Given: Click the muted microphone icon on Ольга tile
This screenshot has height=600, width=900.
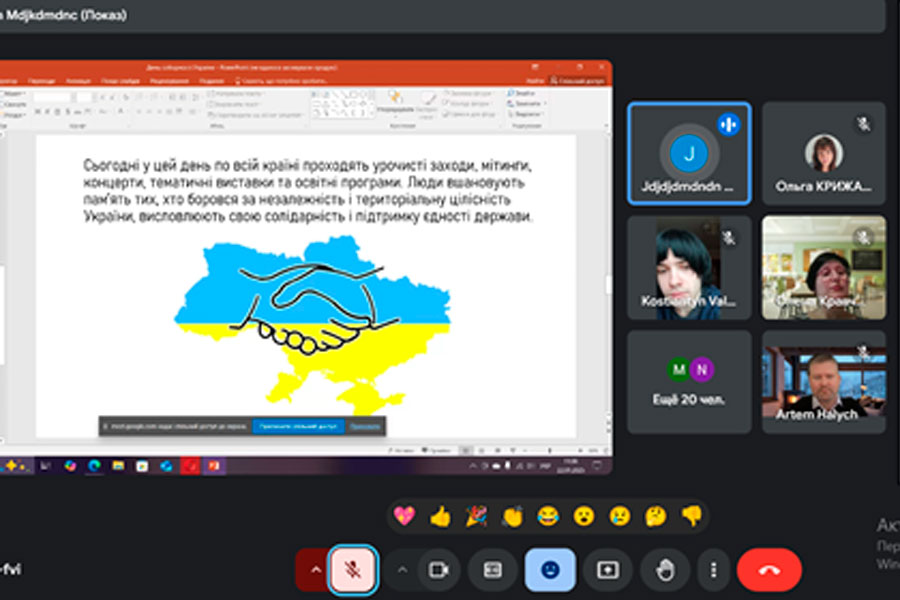Looking at the screenshot, I should [x=863, y=123].
